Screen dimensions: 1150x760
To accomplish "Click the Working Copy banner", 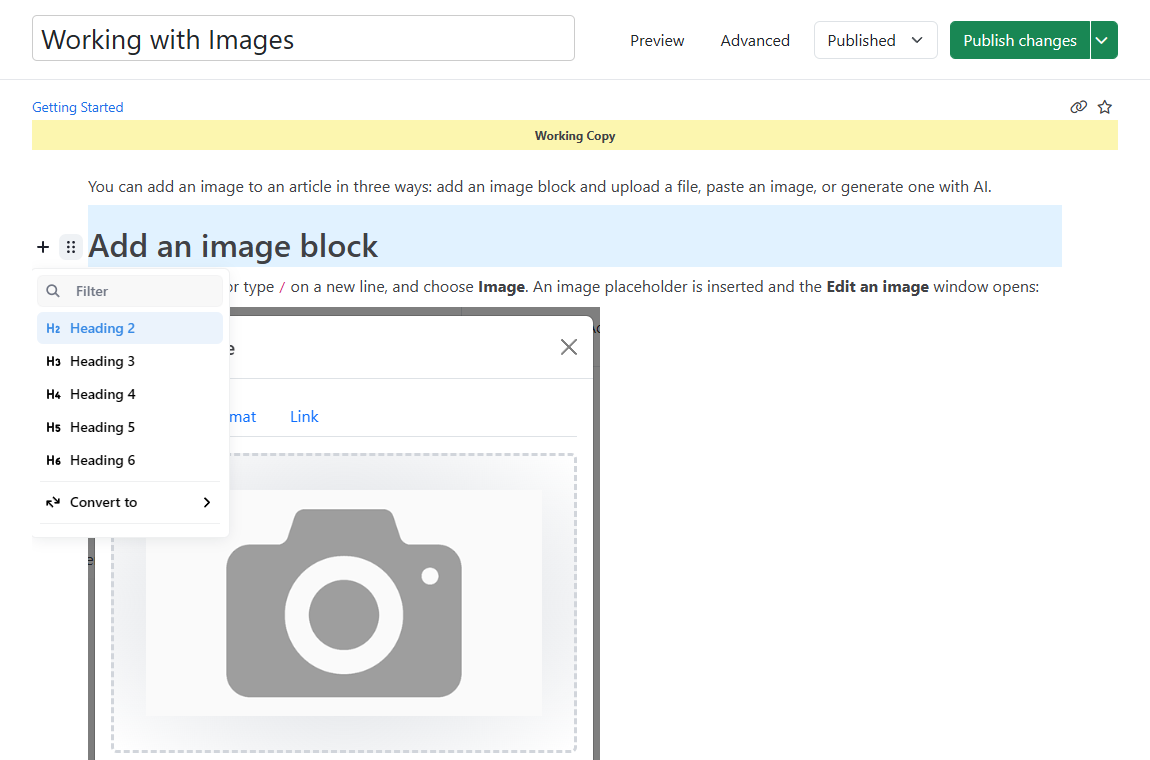I will click(574, 136).
